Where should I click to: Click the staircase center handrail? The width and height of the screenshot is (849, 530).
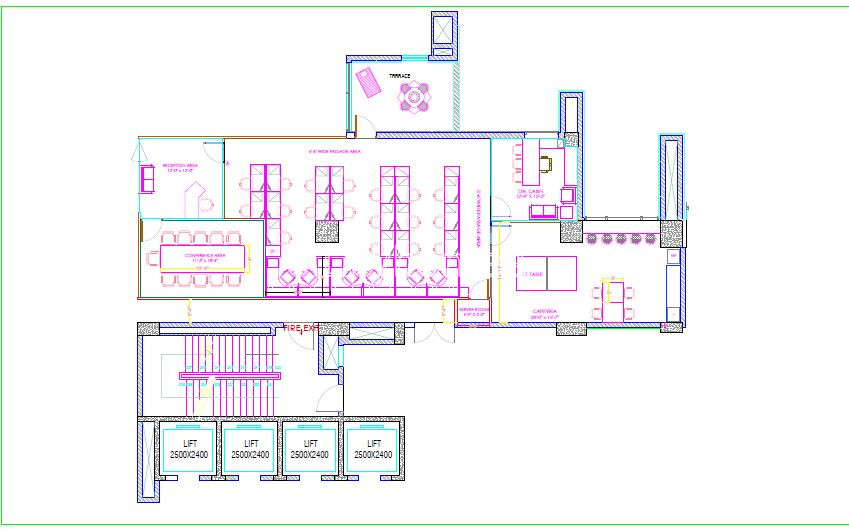(230, 375)
